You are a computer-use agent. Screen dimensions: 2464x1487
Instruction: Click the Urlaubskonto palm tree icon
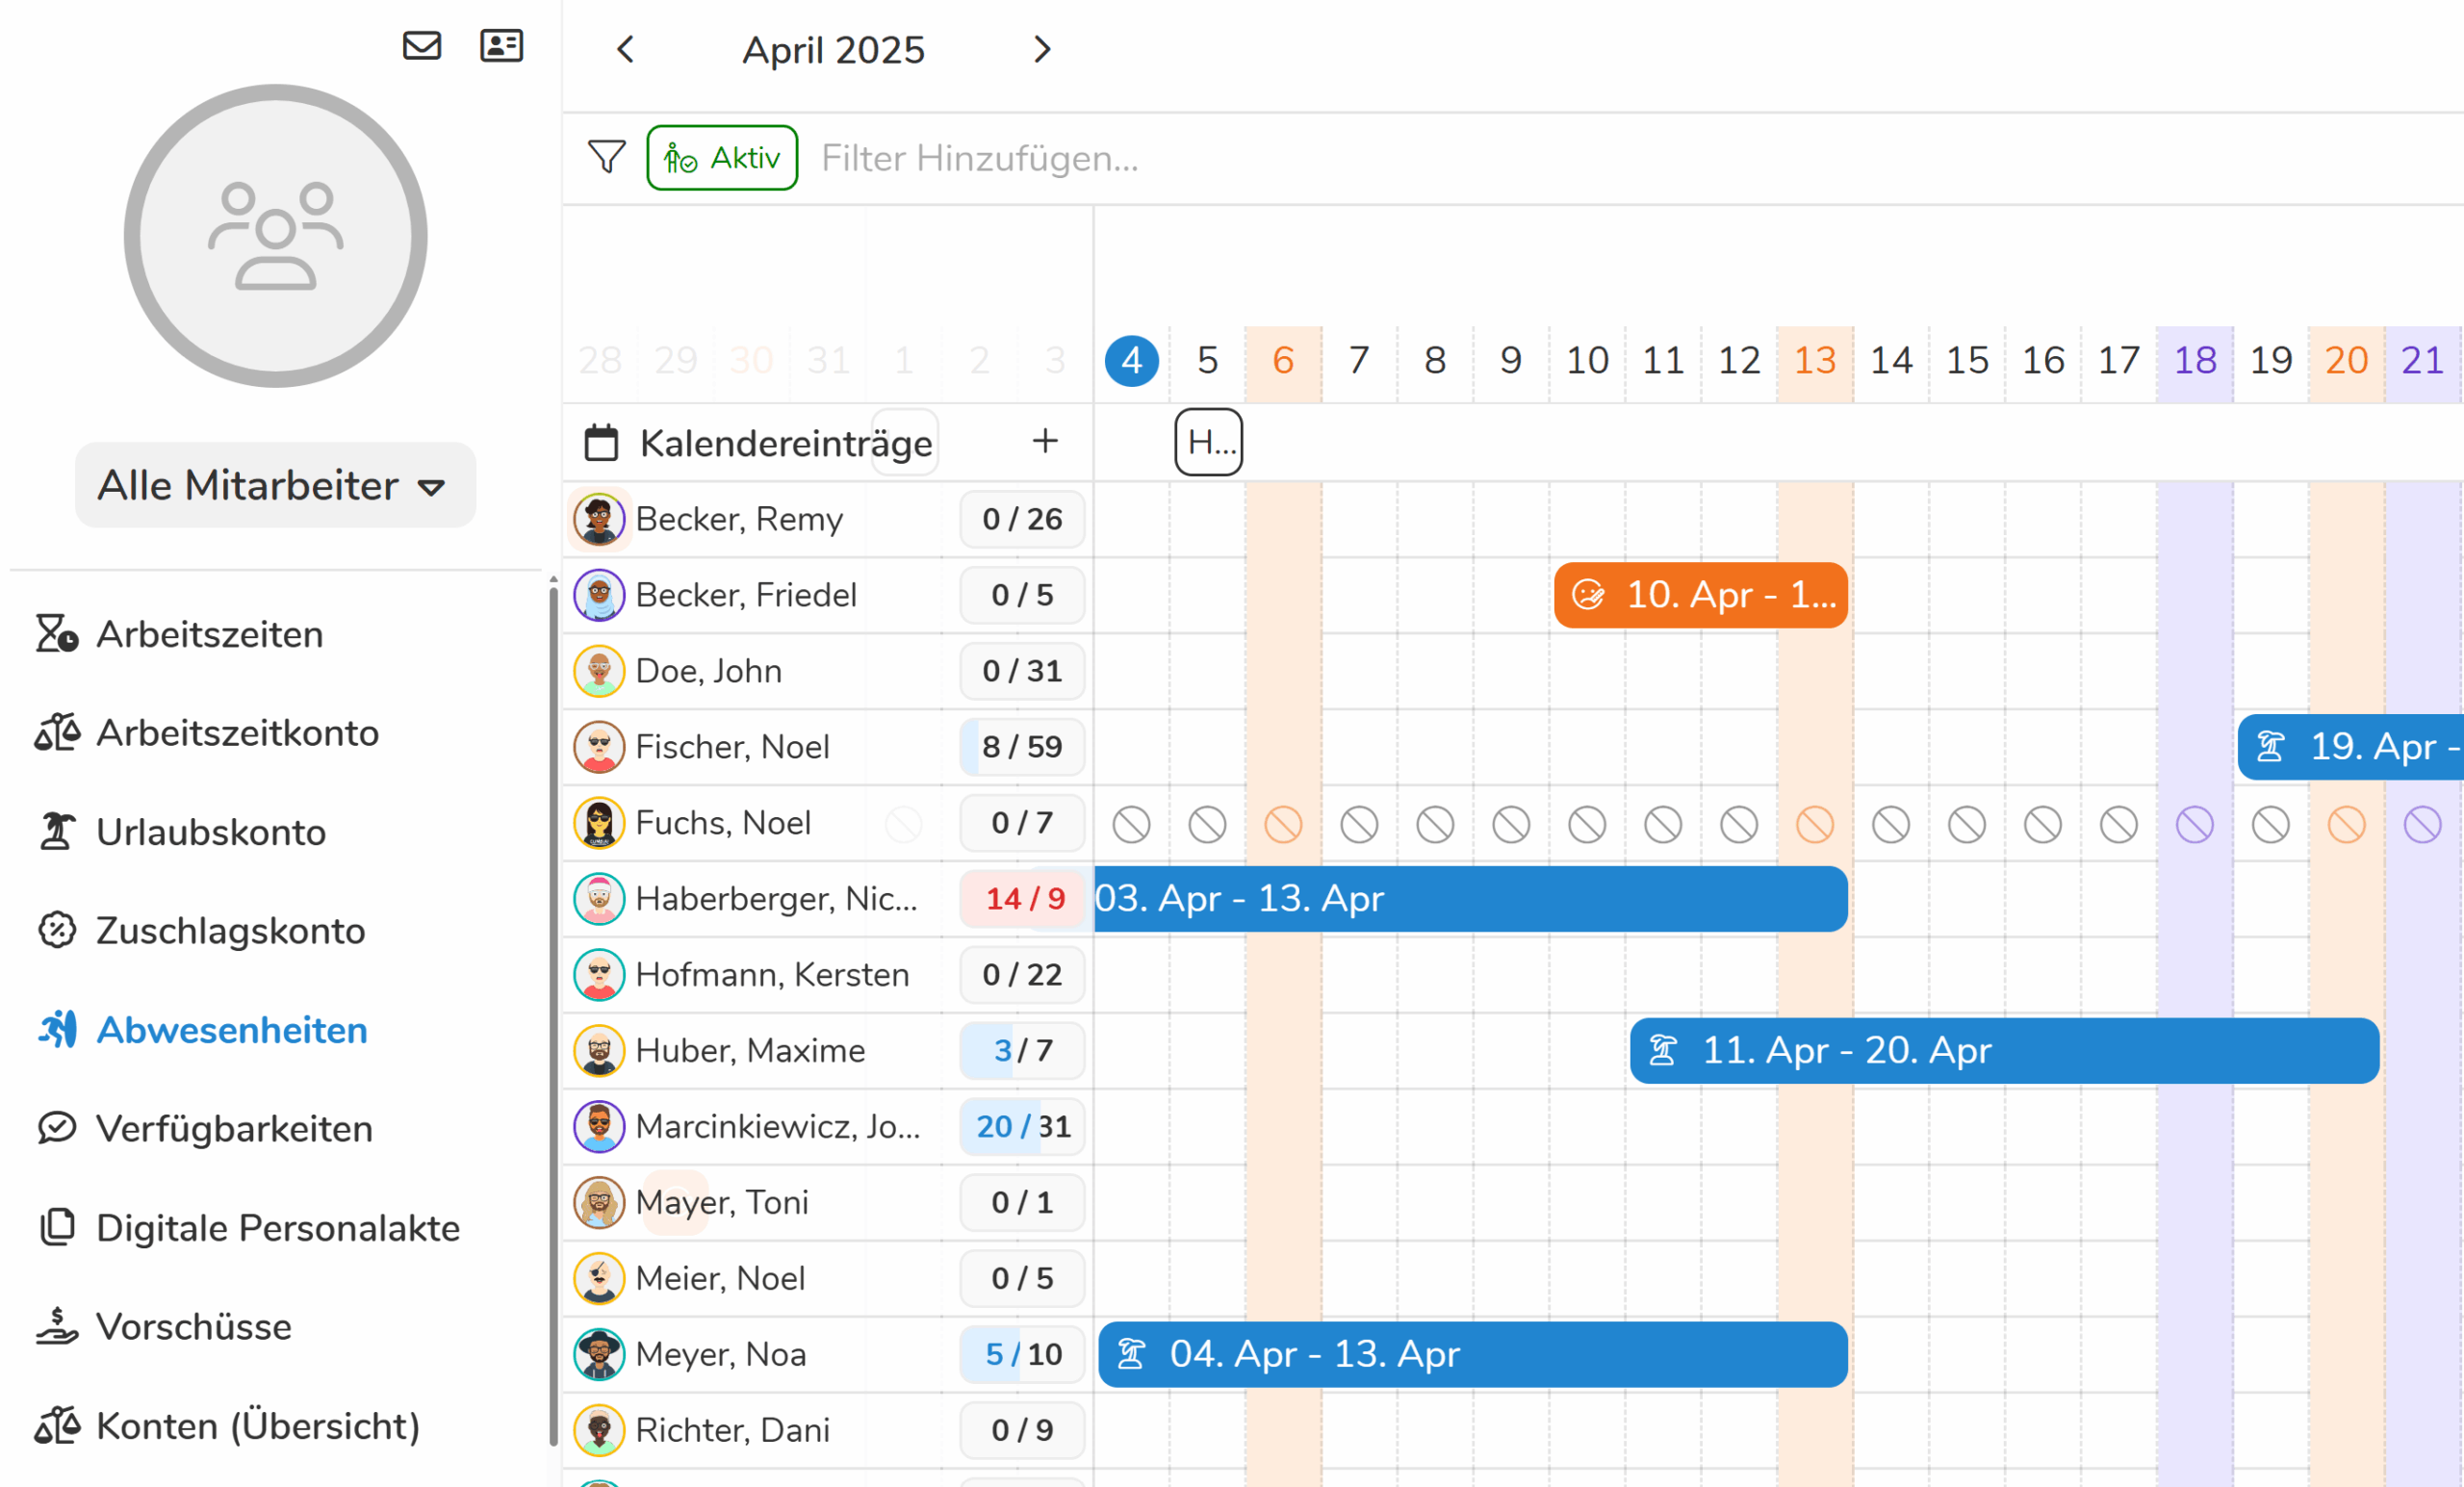tap(56, 832)
